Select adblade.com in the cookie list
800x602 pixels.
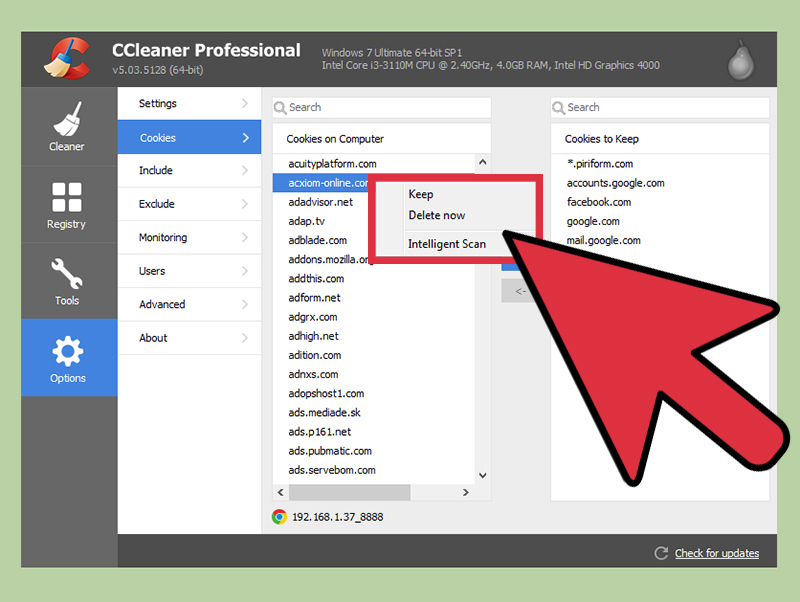point(317,240)
